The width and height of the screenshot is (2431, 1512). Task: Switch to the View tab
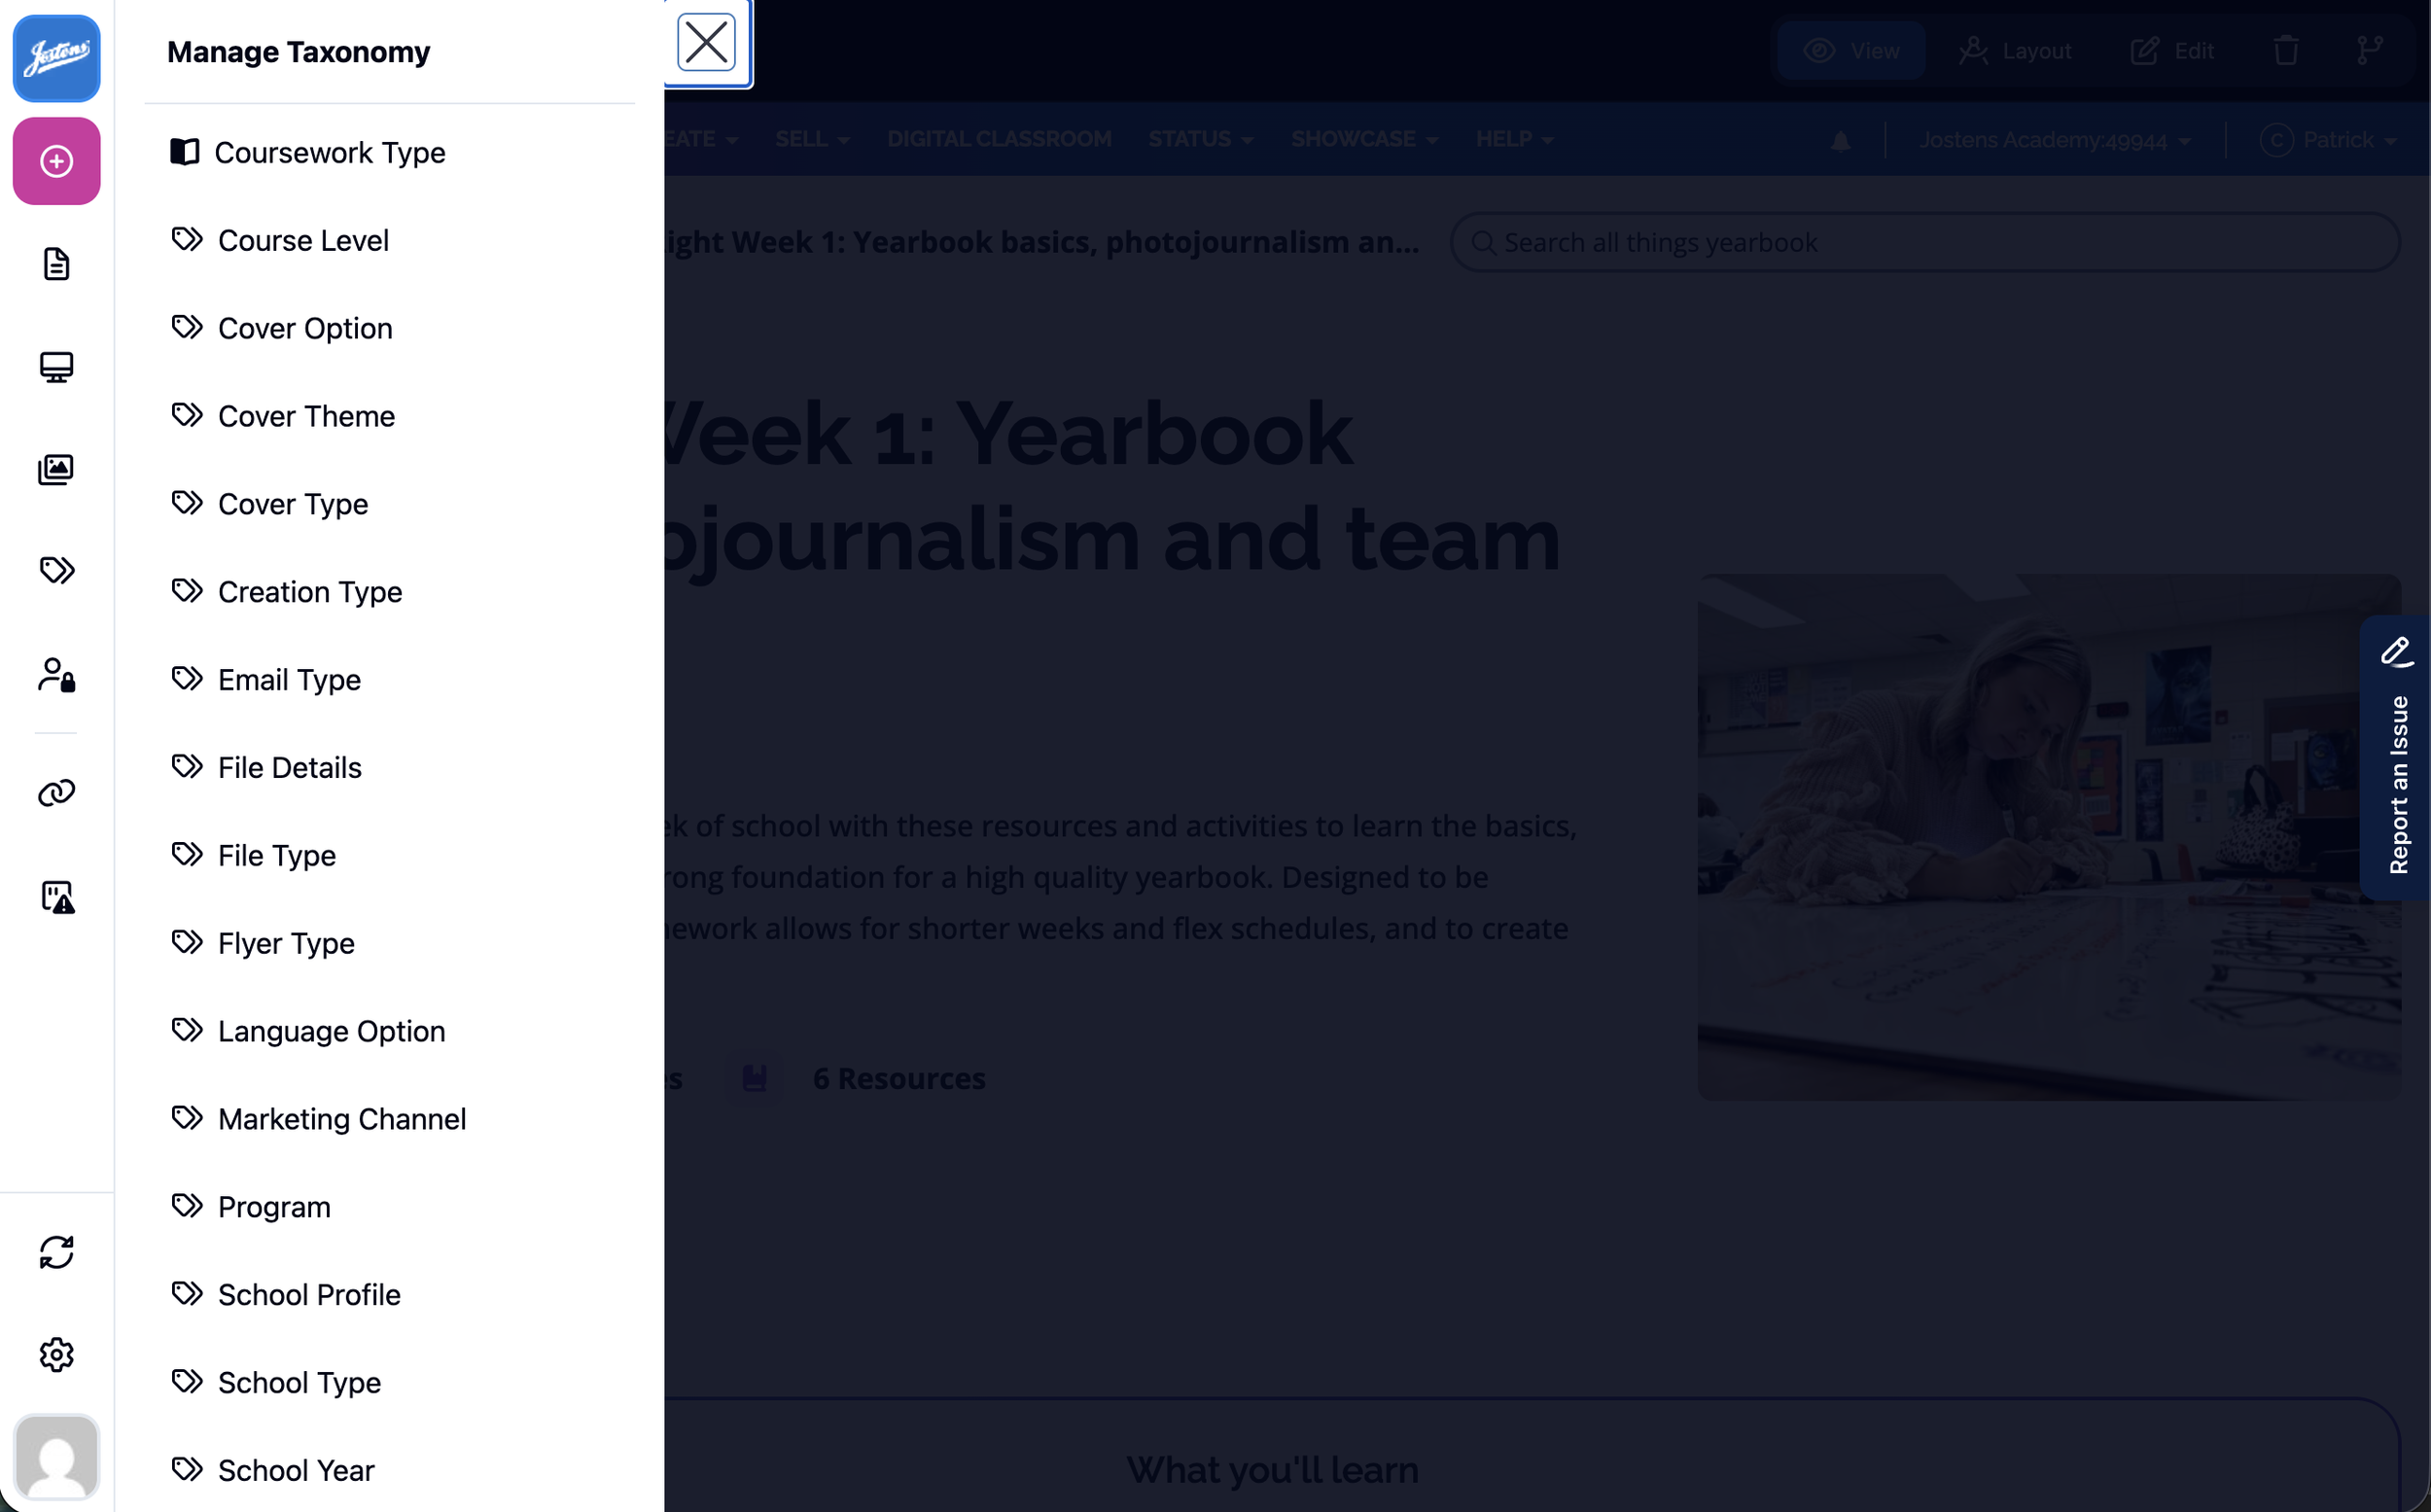(x=1852, y=50)
